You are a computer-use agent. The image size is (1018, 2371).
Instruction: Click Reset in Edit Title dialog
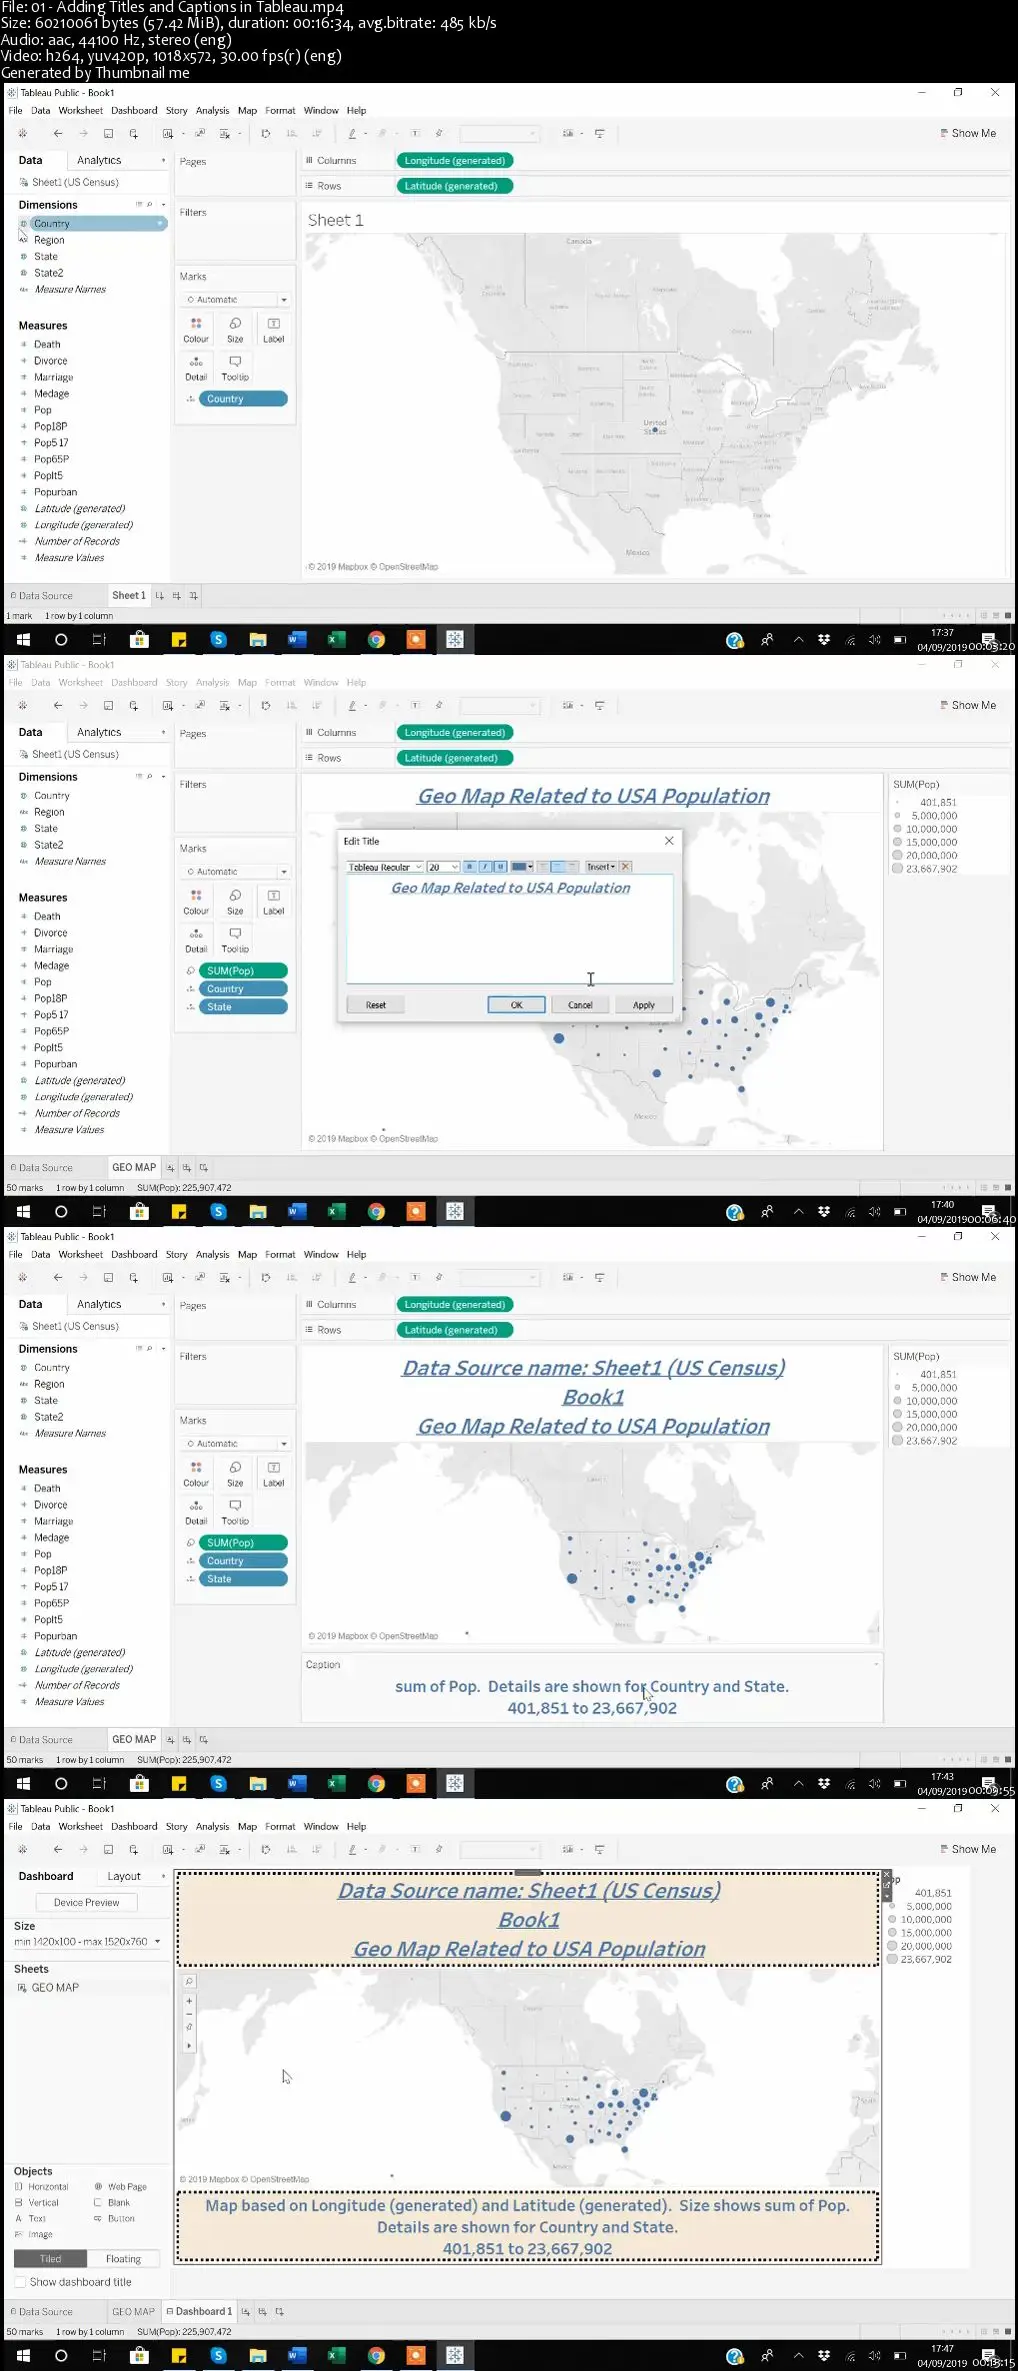pos(376,1005)
